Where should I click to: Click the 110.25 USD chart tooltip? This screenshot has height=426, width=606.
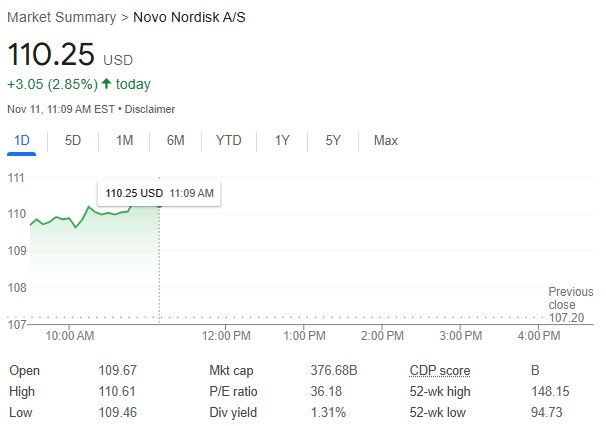click(x=159, y=193)
